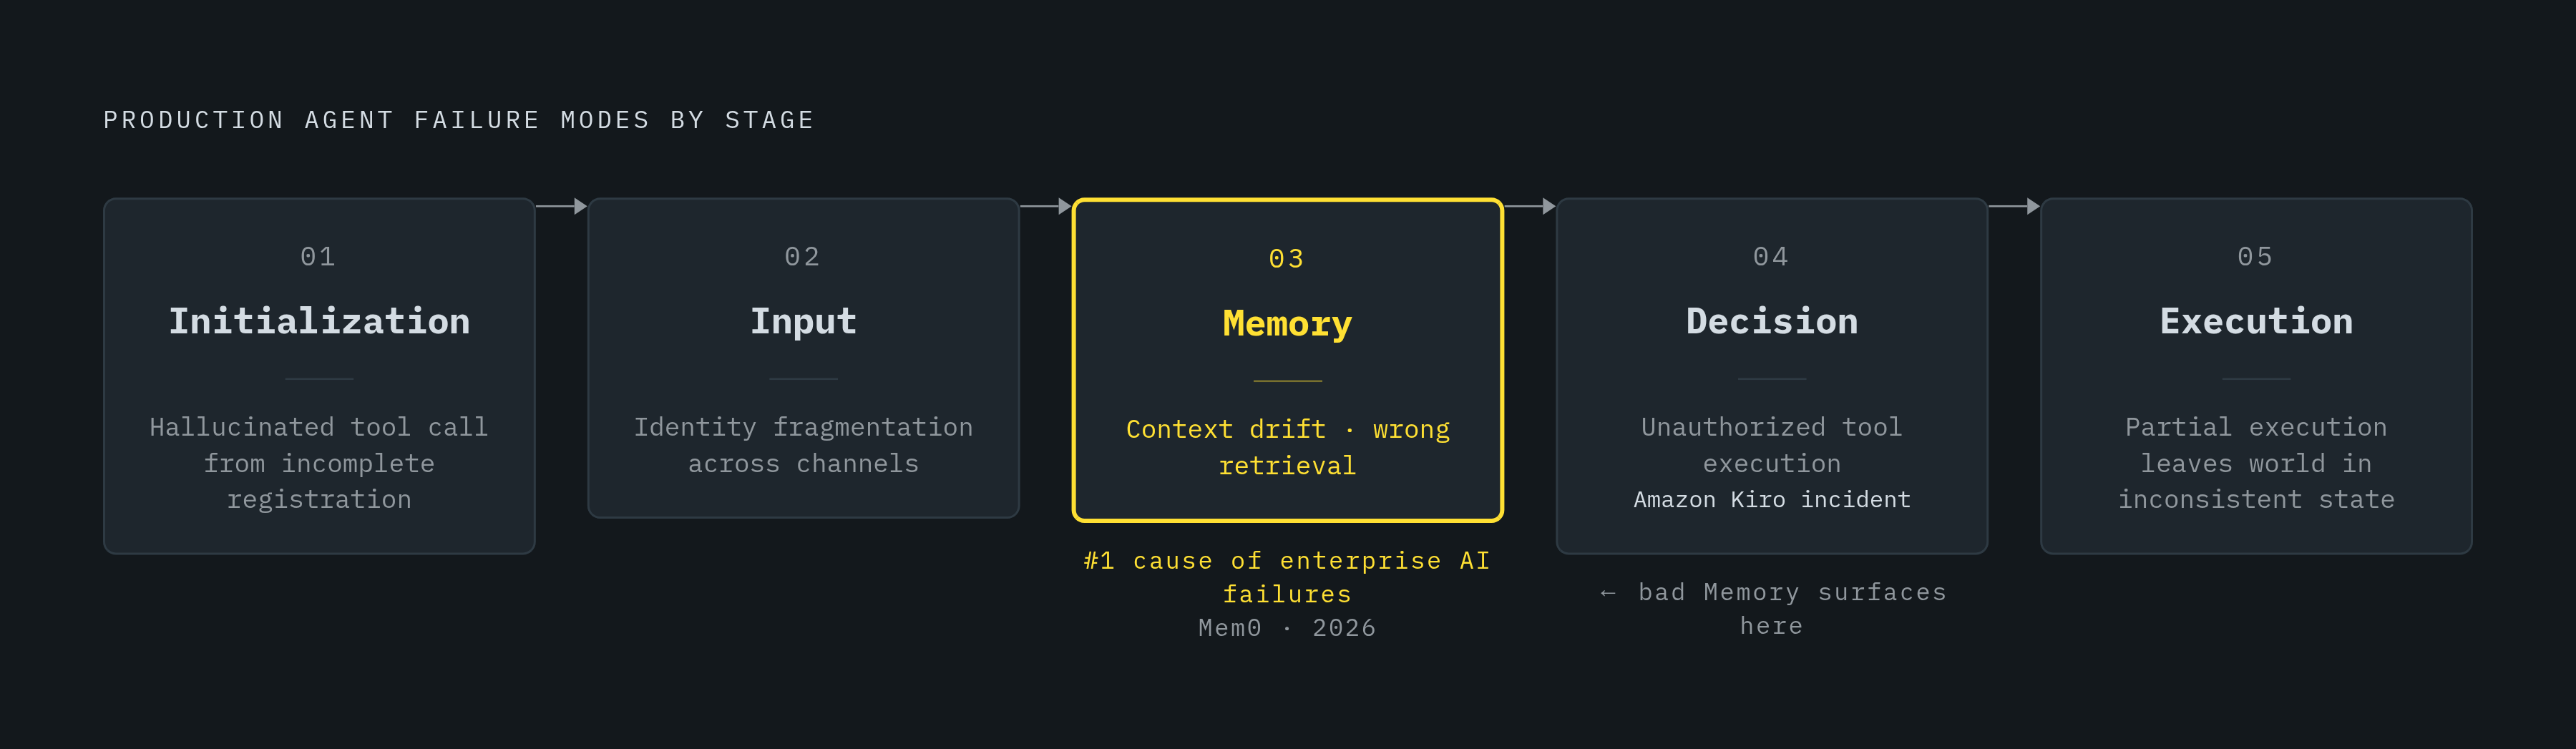This screenshot has height=749, width=2576.
Task: Click the Context drift wrong retrieval text
Action: pyautogui.click(x=1287, y=447)
